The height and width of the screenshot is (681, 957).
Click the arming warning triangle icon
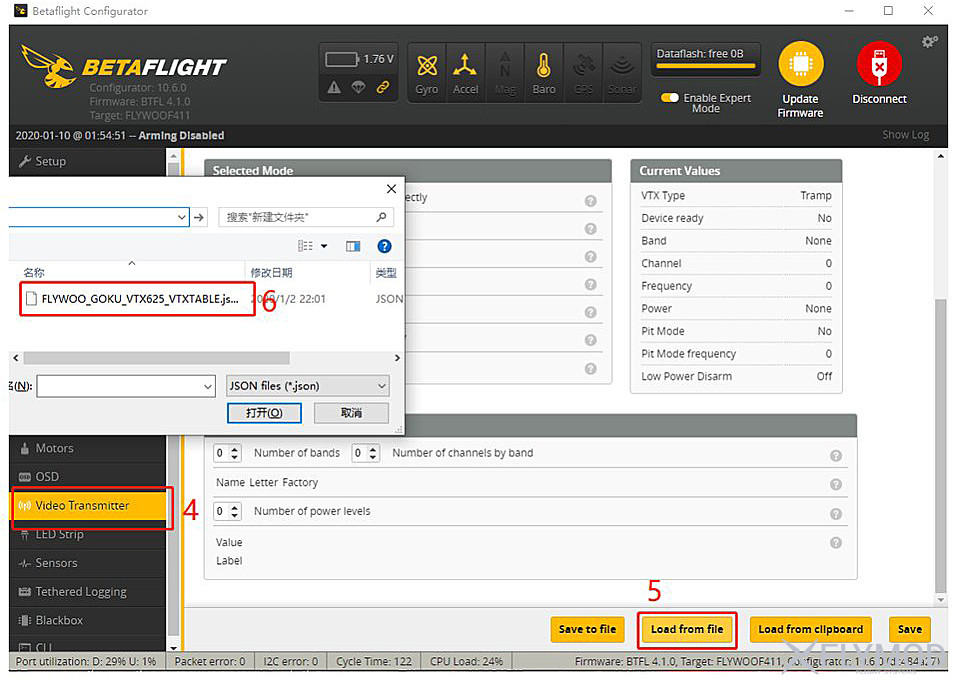334,88
